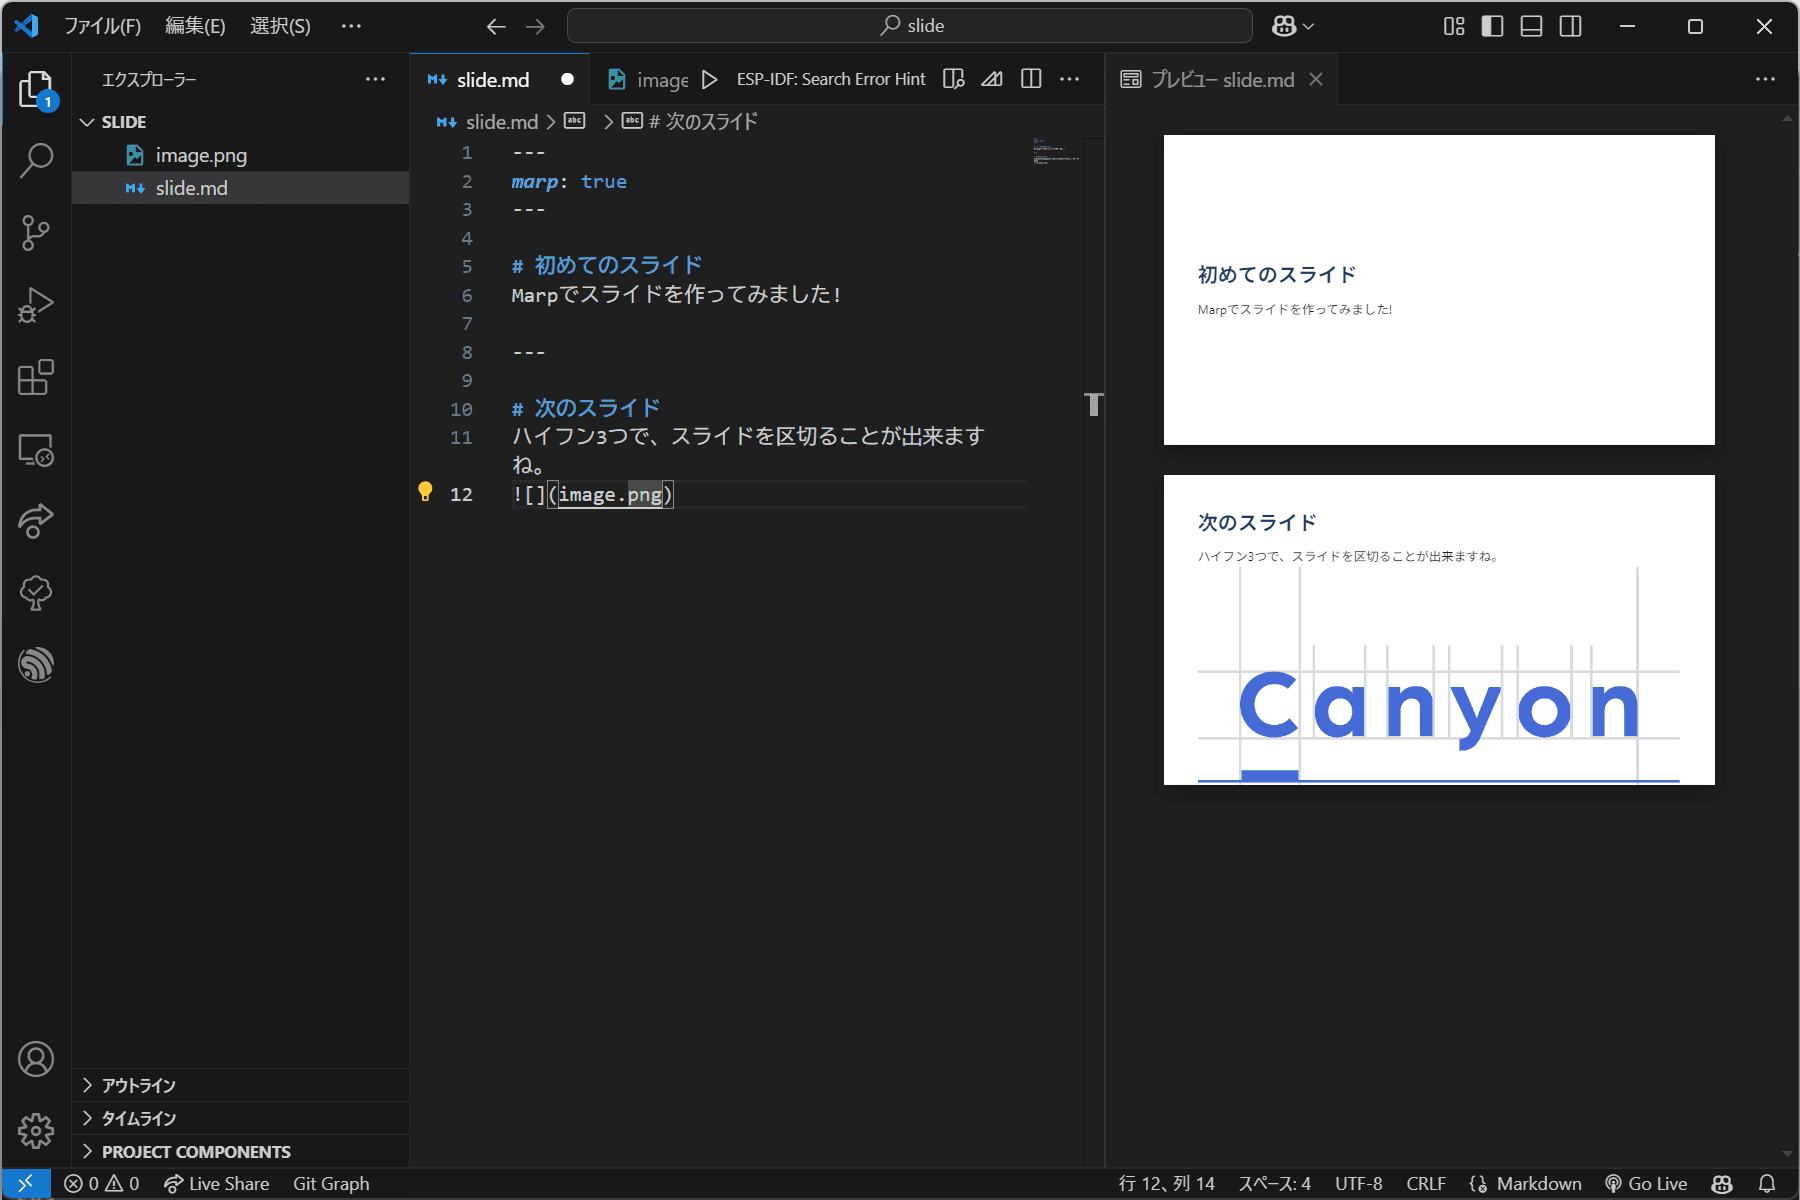Open the ESP-IDF Espressif sidebar icon
The image size is (1800, 1200).
tap(36, 665)
